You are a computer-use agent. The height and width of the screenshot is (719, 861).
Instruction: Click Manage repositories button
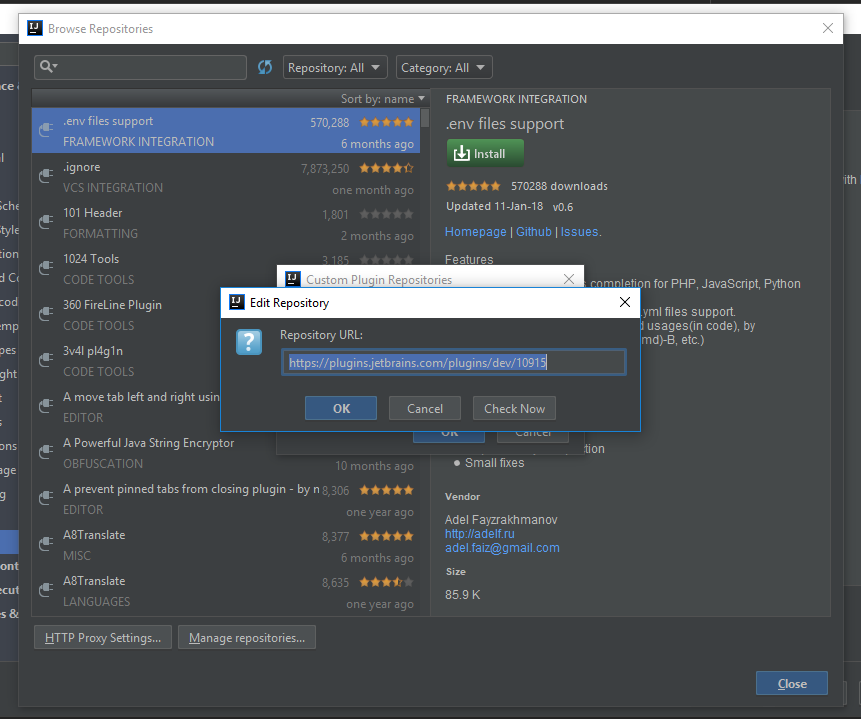pyautogui.click(x=247, y=637)
